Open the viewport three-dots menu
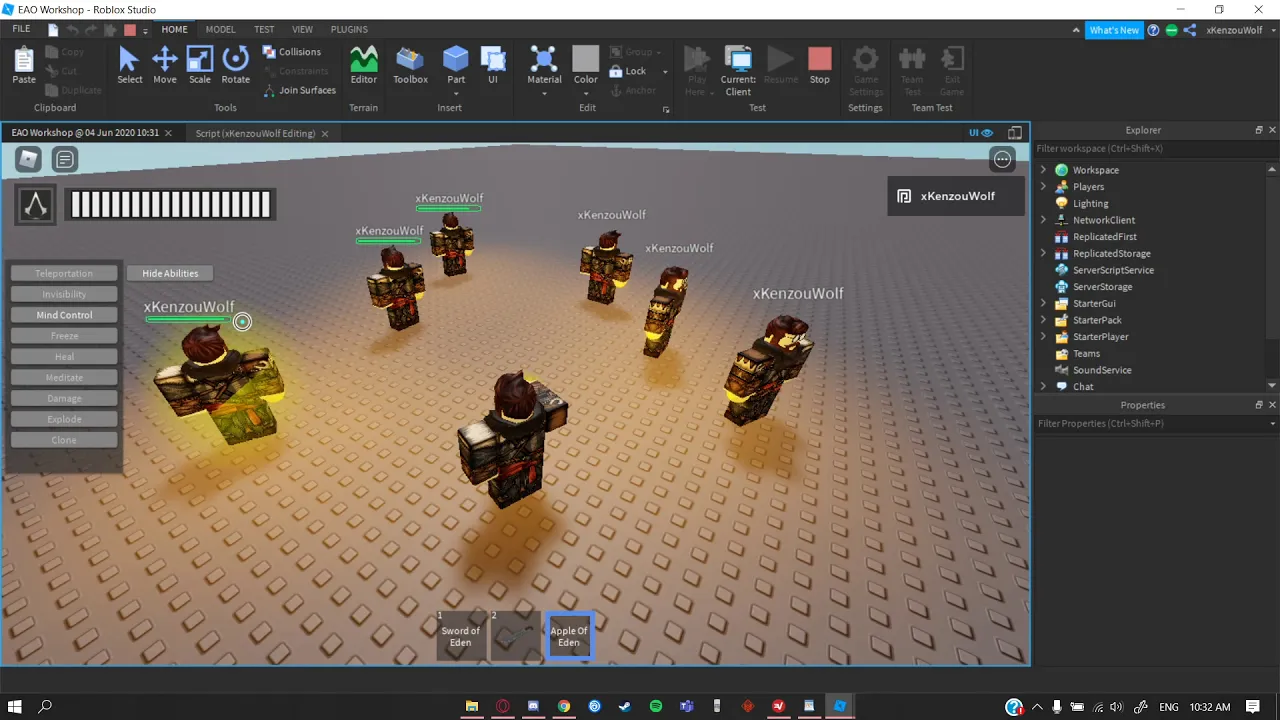 coord(1002,158)
